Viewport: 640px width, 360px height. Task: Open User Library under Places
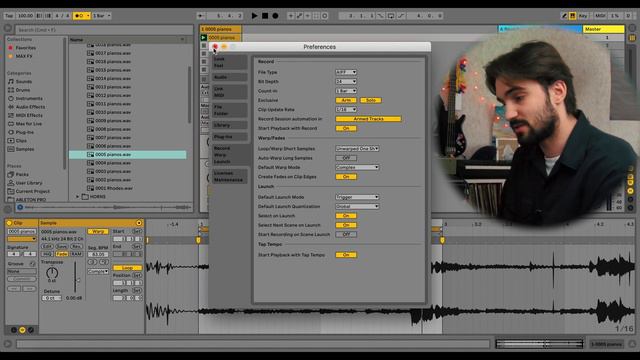[29, 183]
